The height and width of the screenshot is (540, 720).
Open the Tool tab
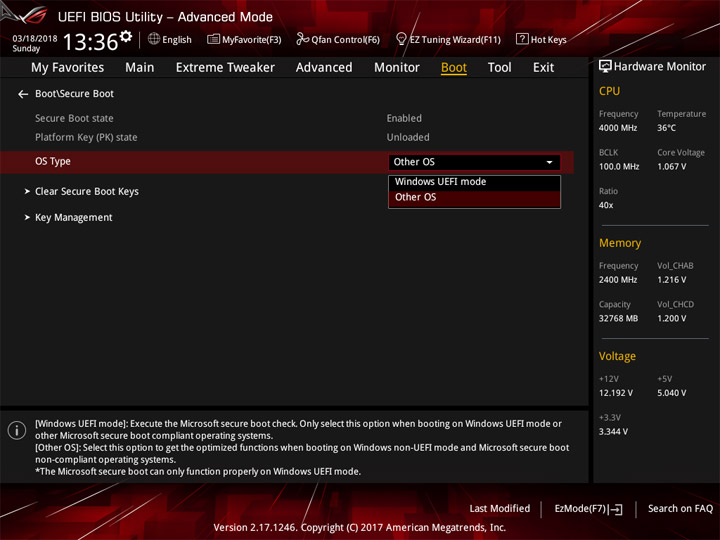[500, 68]
